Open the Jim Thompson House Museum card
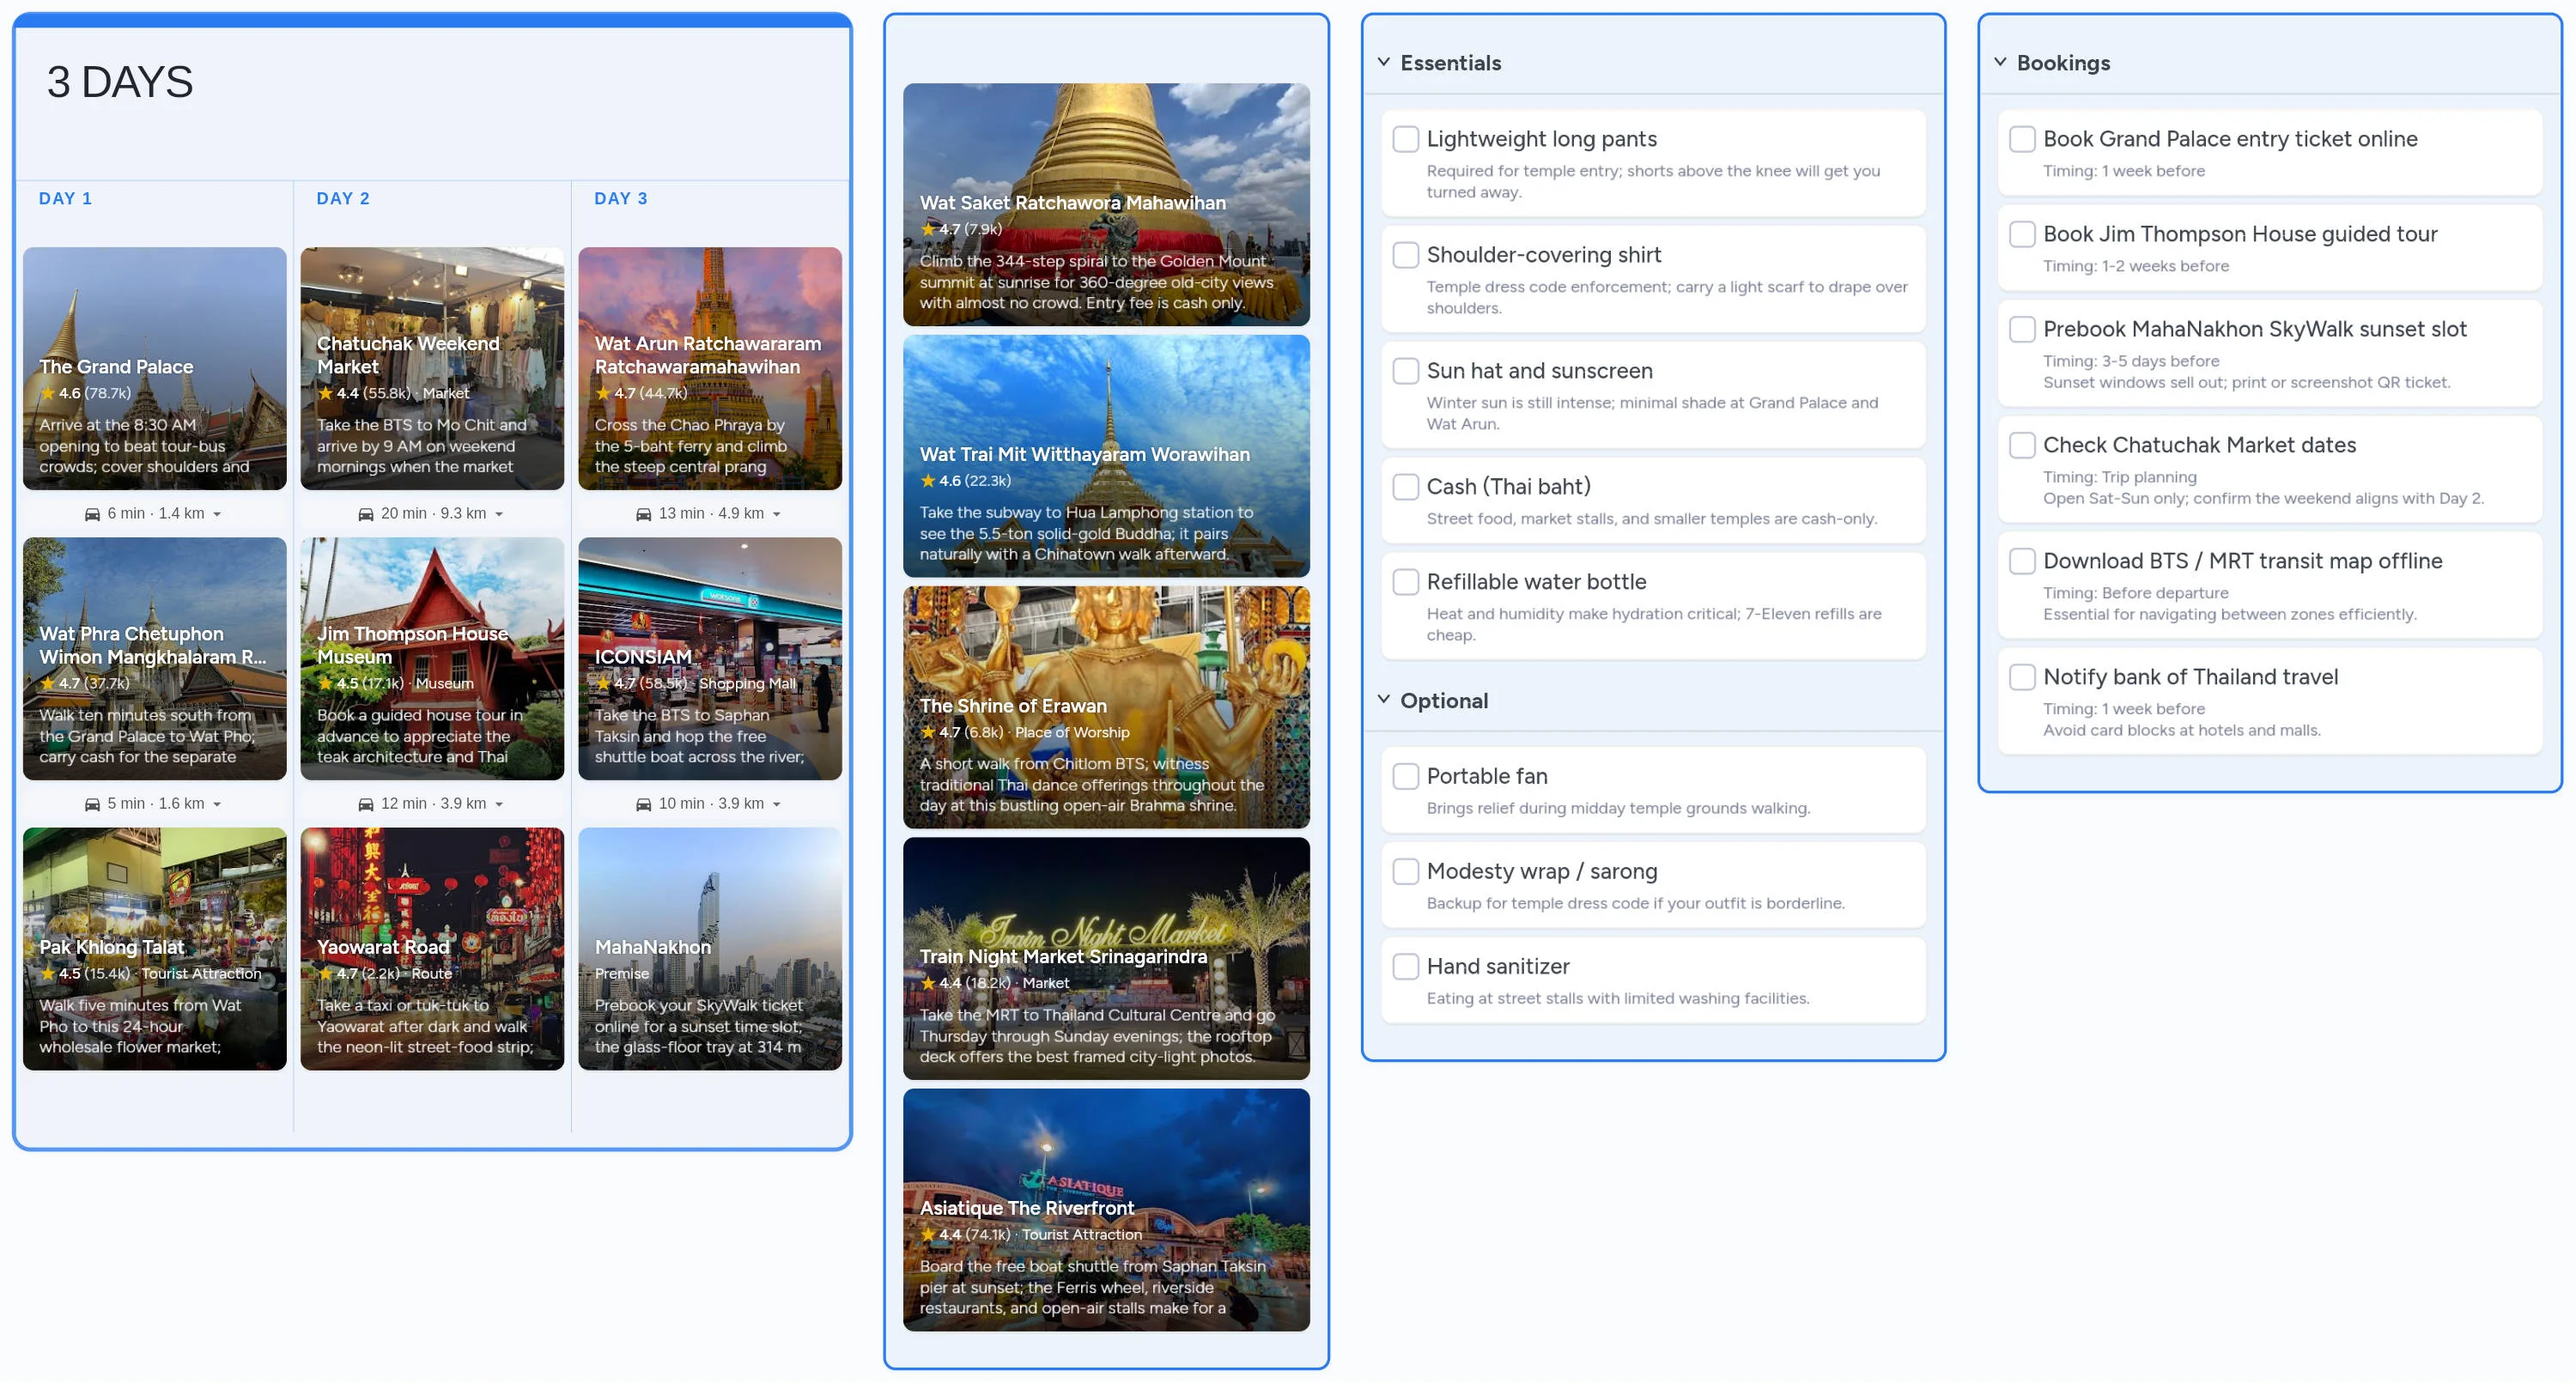The image size is (2576, 1383). [432, 659]
